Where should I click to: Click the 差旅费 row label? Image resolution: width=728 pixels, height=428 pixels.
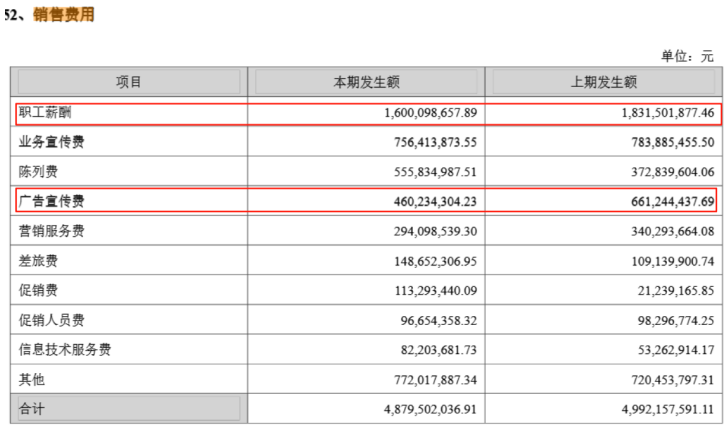pyautogui.click(x=39, y=261)
